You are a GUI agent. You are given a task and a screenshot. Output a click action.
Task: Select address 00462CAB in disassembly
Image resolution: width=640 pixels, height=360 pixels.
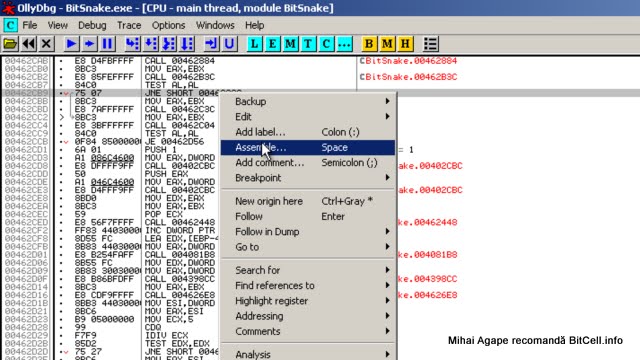(27, 61)
